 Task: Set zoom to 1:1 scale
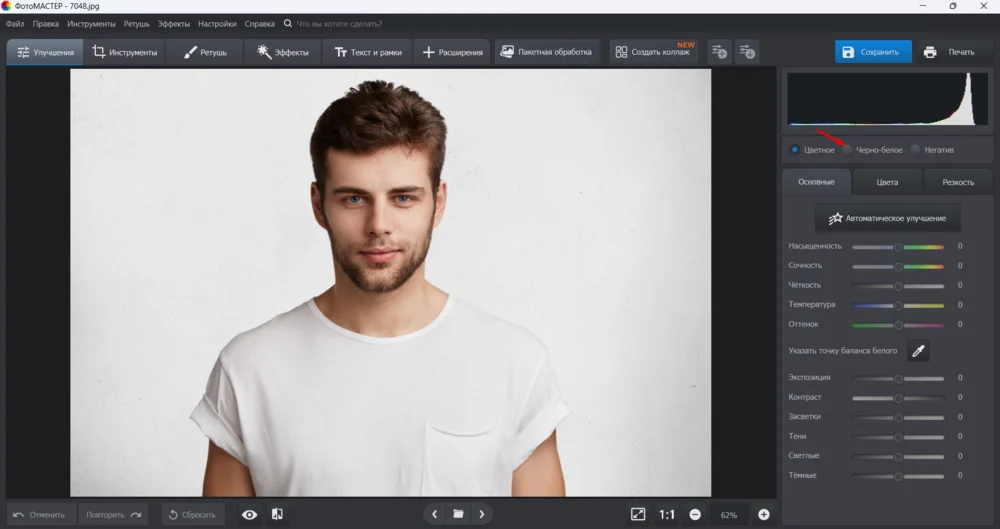[x=666, y=514]
